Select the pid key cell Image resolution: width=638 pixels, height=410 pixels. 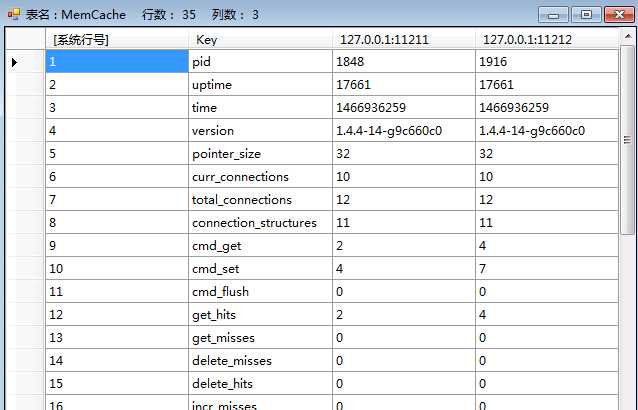tap(260, 62)
